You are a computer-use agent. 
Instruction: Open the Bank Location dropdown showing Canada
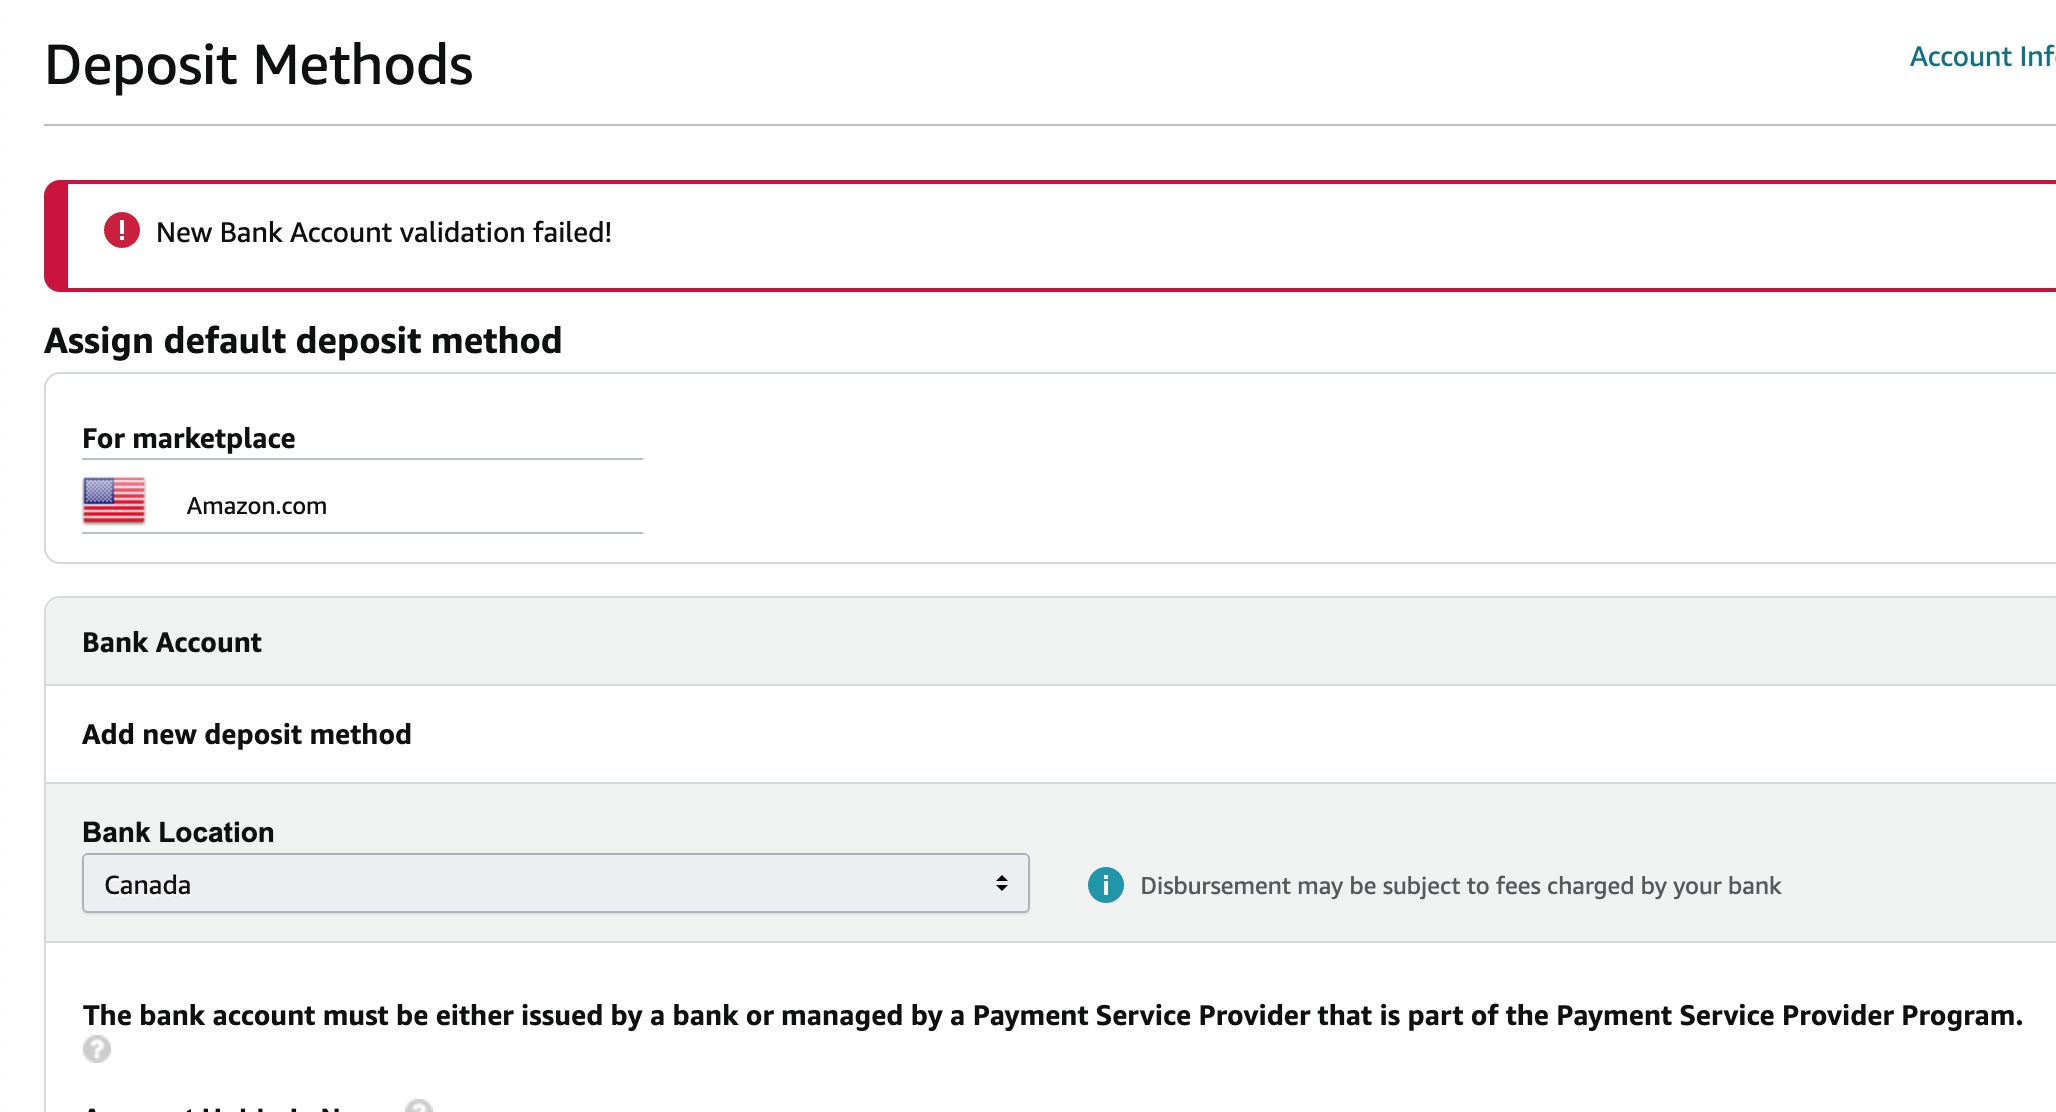[555, 883]
